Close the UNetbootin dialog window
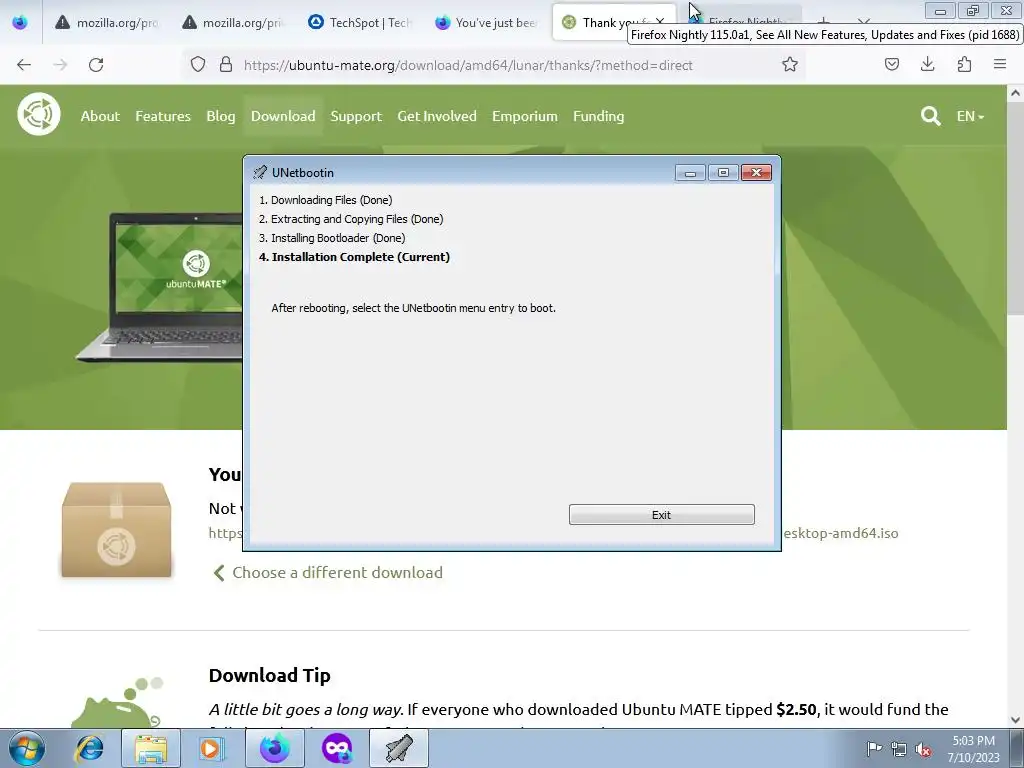The height and width of the screenshot is (768, 1024). [x=756, y=172]
